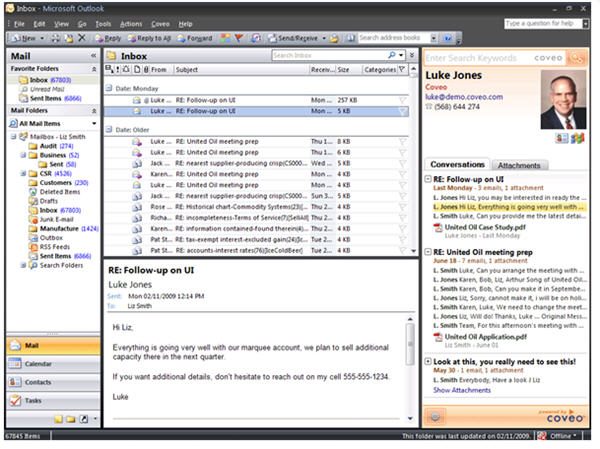Open the View menu
This screenshot has height=449, width=600.
[x=61, y=24]
